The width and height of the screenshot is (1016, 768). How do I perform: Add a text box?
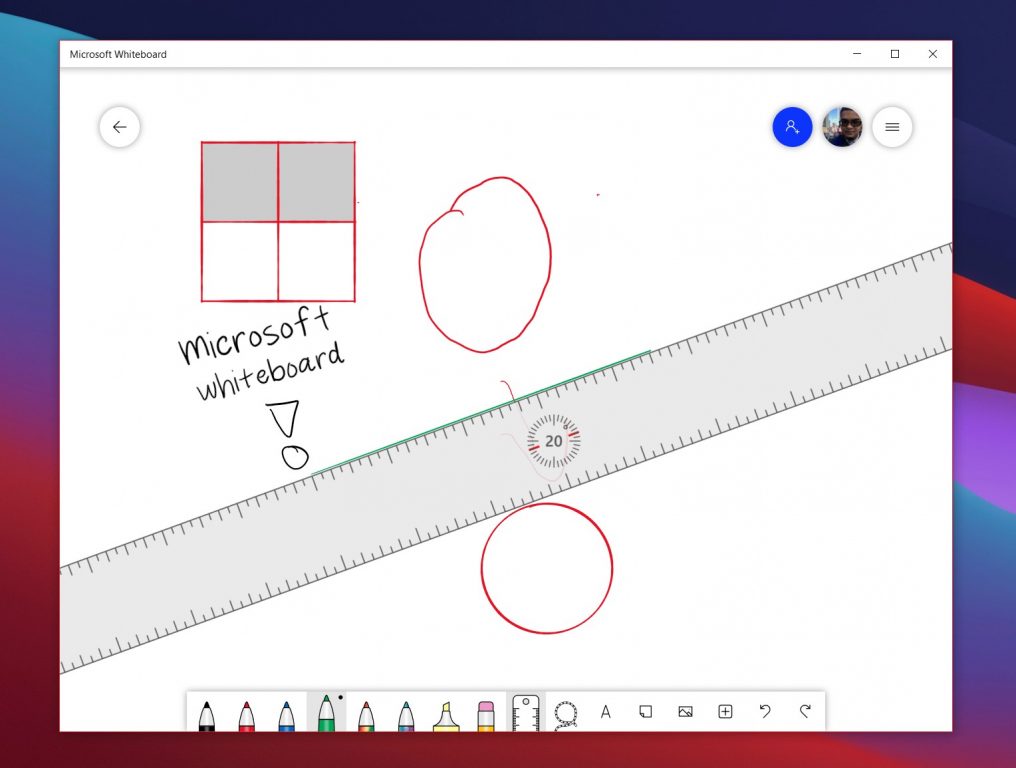(x=605, y=712)
